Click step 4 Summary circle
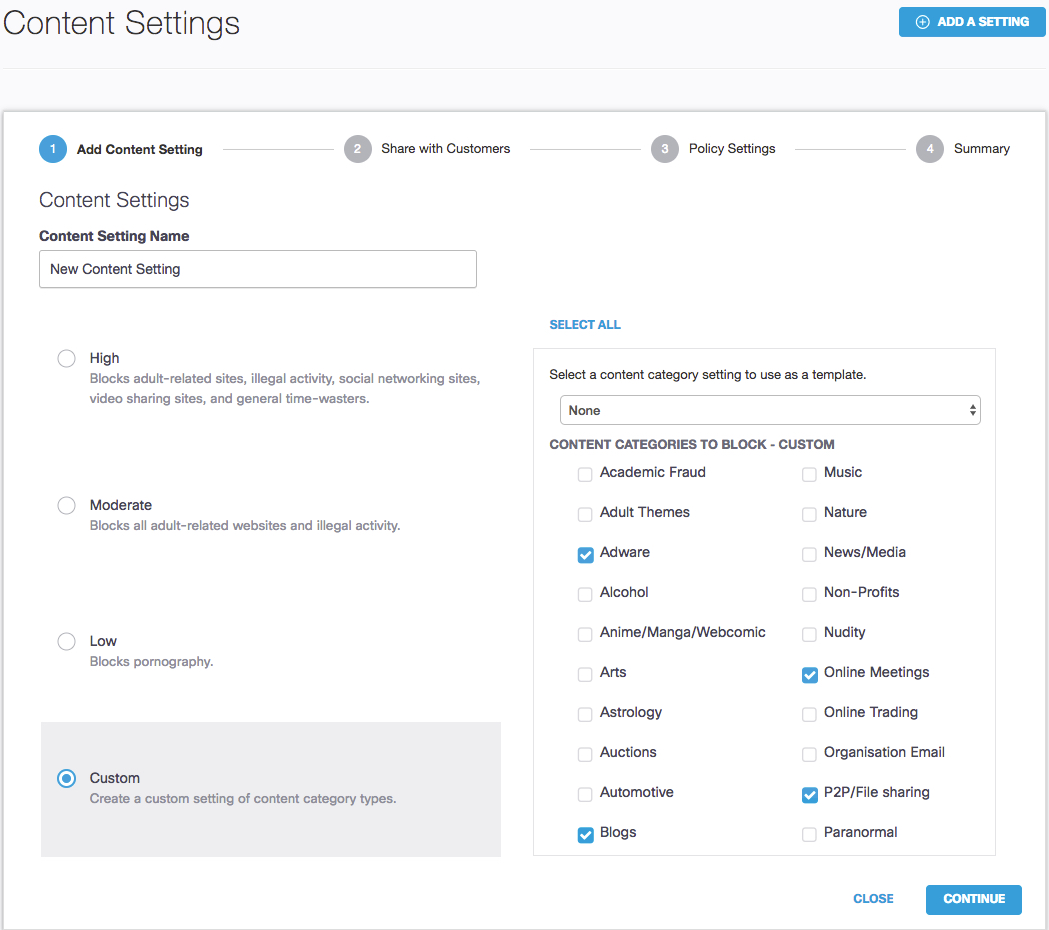Image resolution: width=1049 pixels, height=930 pixels. tap(930, 149)
